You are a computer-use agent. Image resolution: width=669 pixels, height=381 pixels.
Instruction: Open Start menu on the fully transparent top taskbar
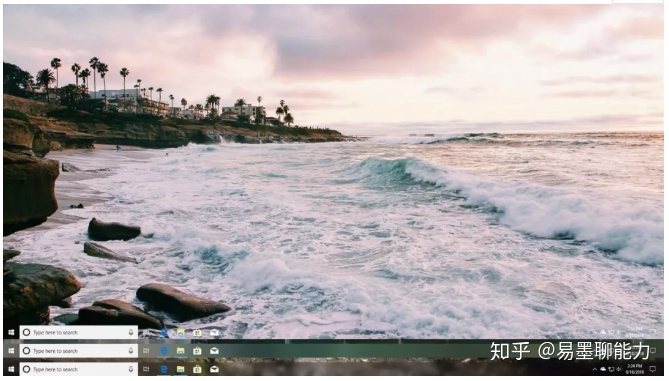(x=11, y=332)
